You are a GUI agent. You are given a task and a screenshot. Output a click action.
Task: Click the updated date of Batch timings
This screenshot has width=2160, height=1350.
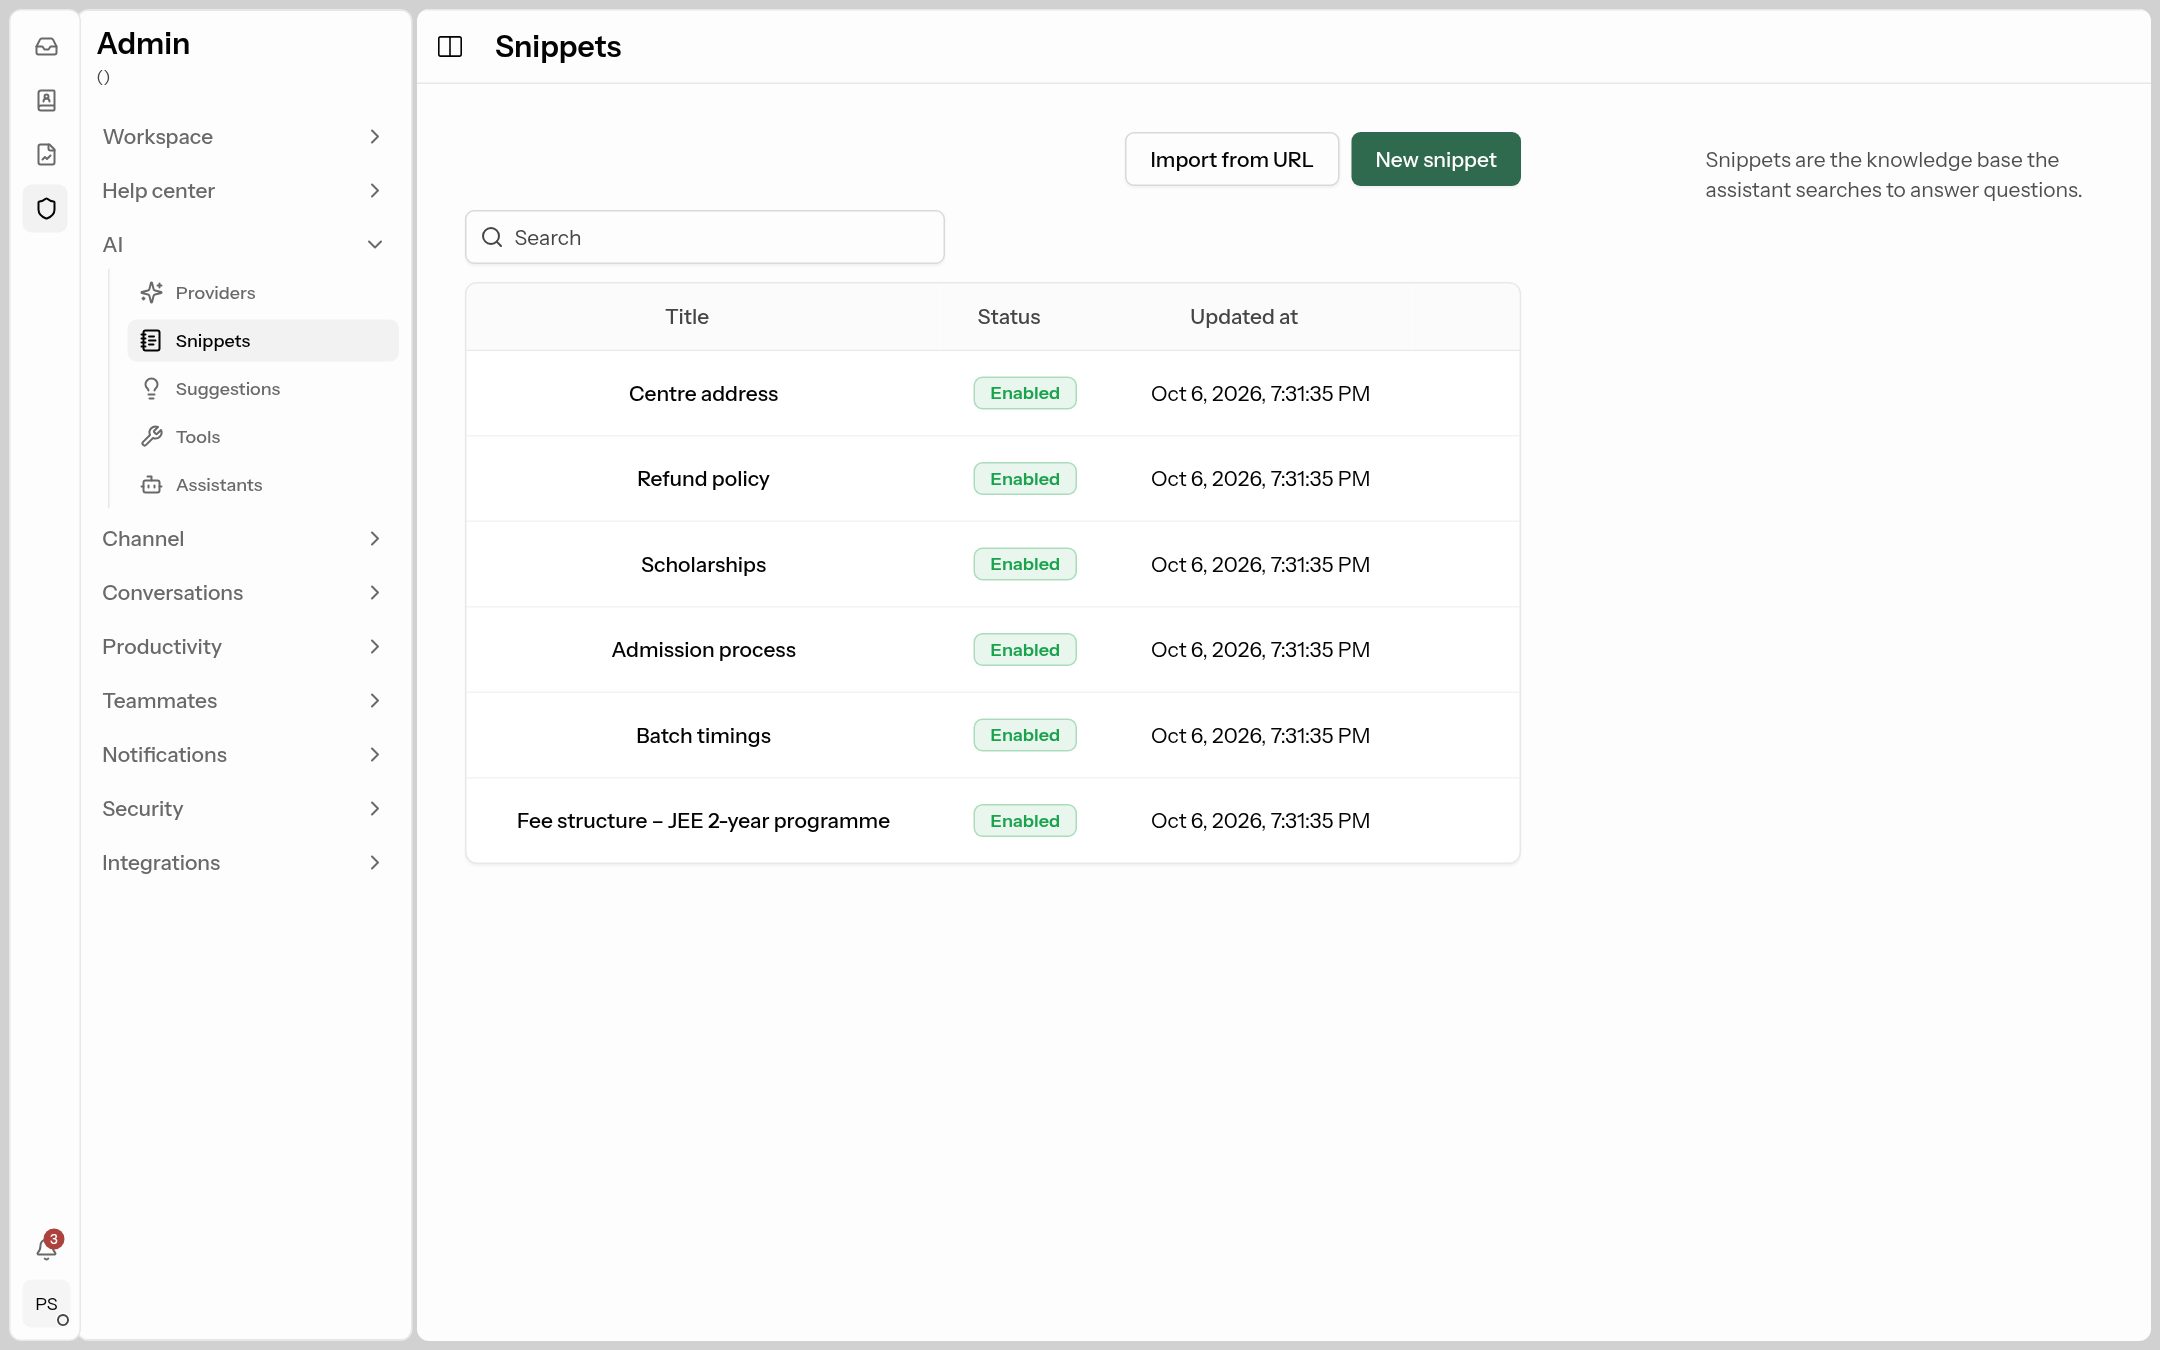(x=1260, y=736)
